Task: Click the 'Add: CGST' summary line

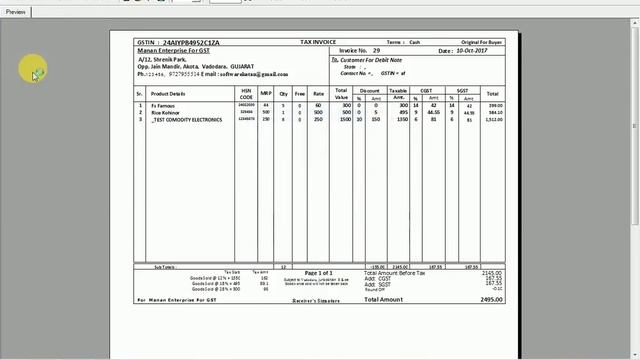Action: point(377,279)
